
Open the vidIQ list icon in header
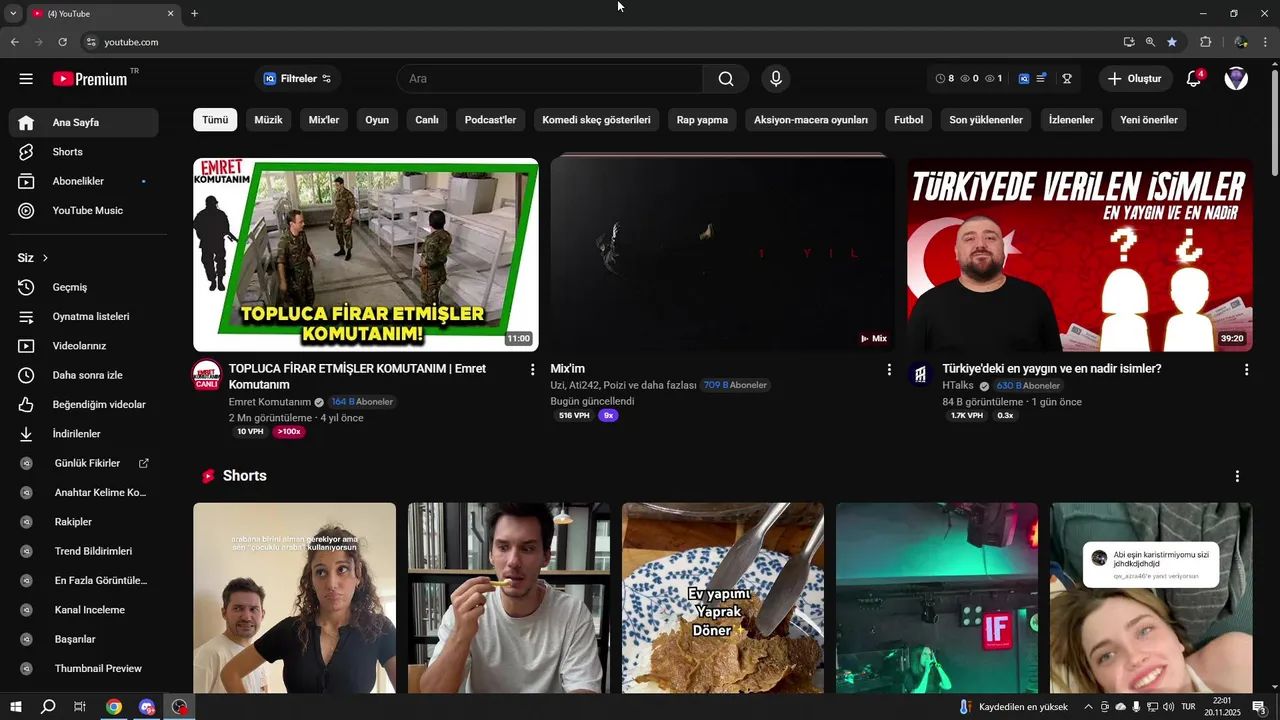[1041, 78]
